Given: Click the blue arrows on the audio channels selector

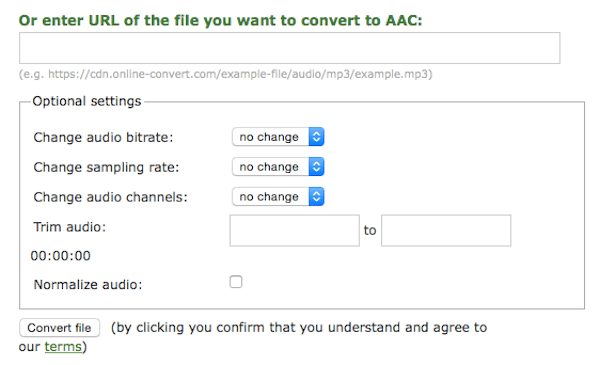Looking at the screenshot, I should click(316, 197).
